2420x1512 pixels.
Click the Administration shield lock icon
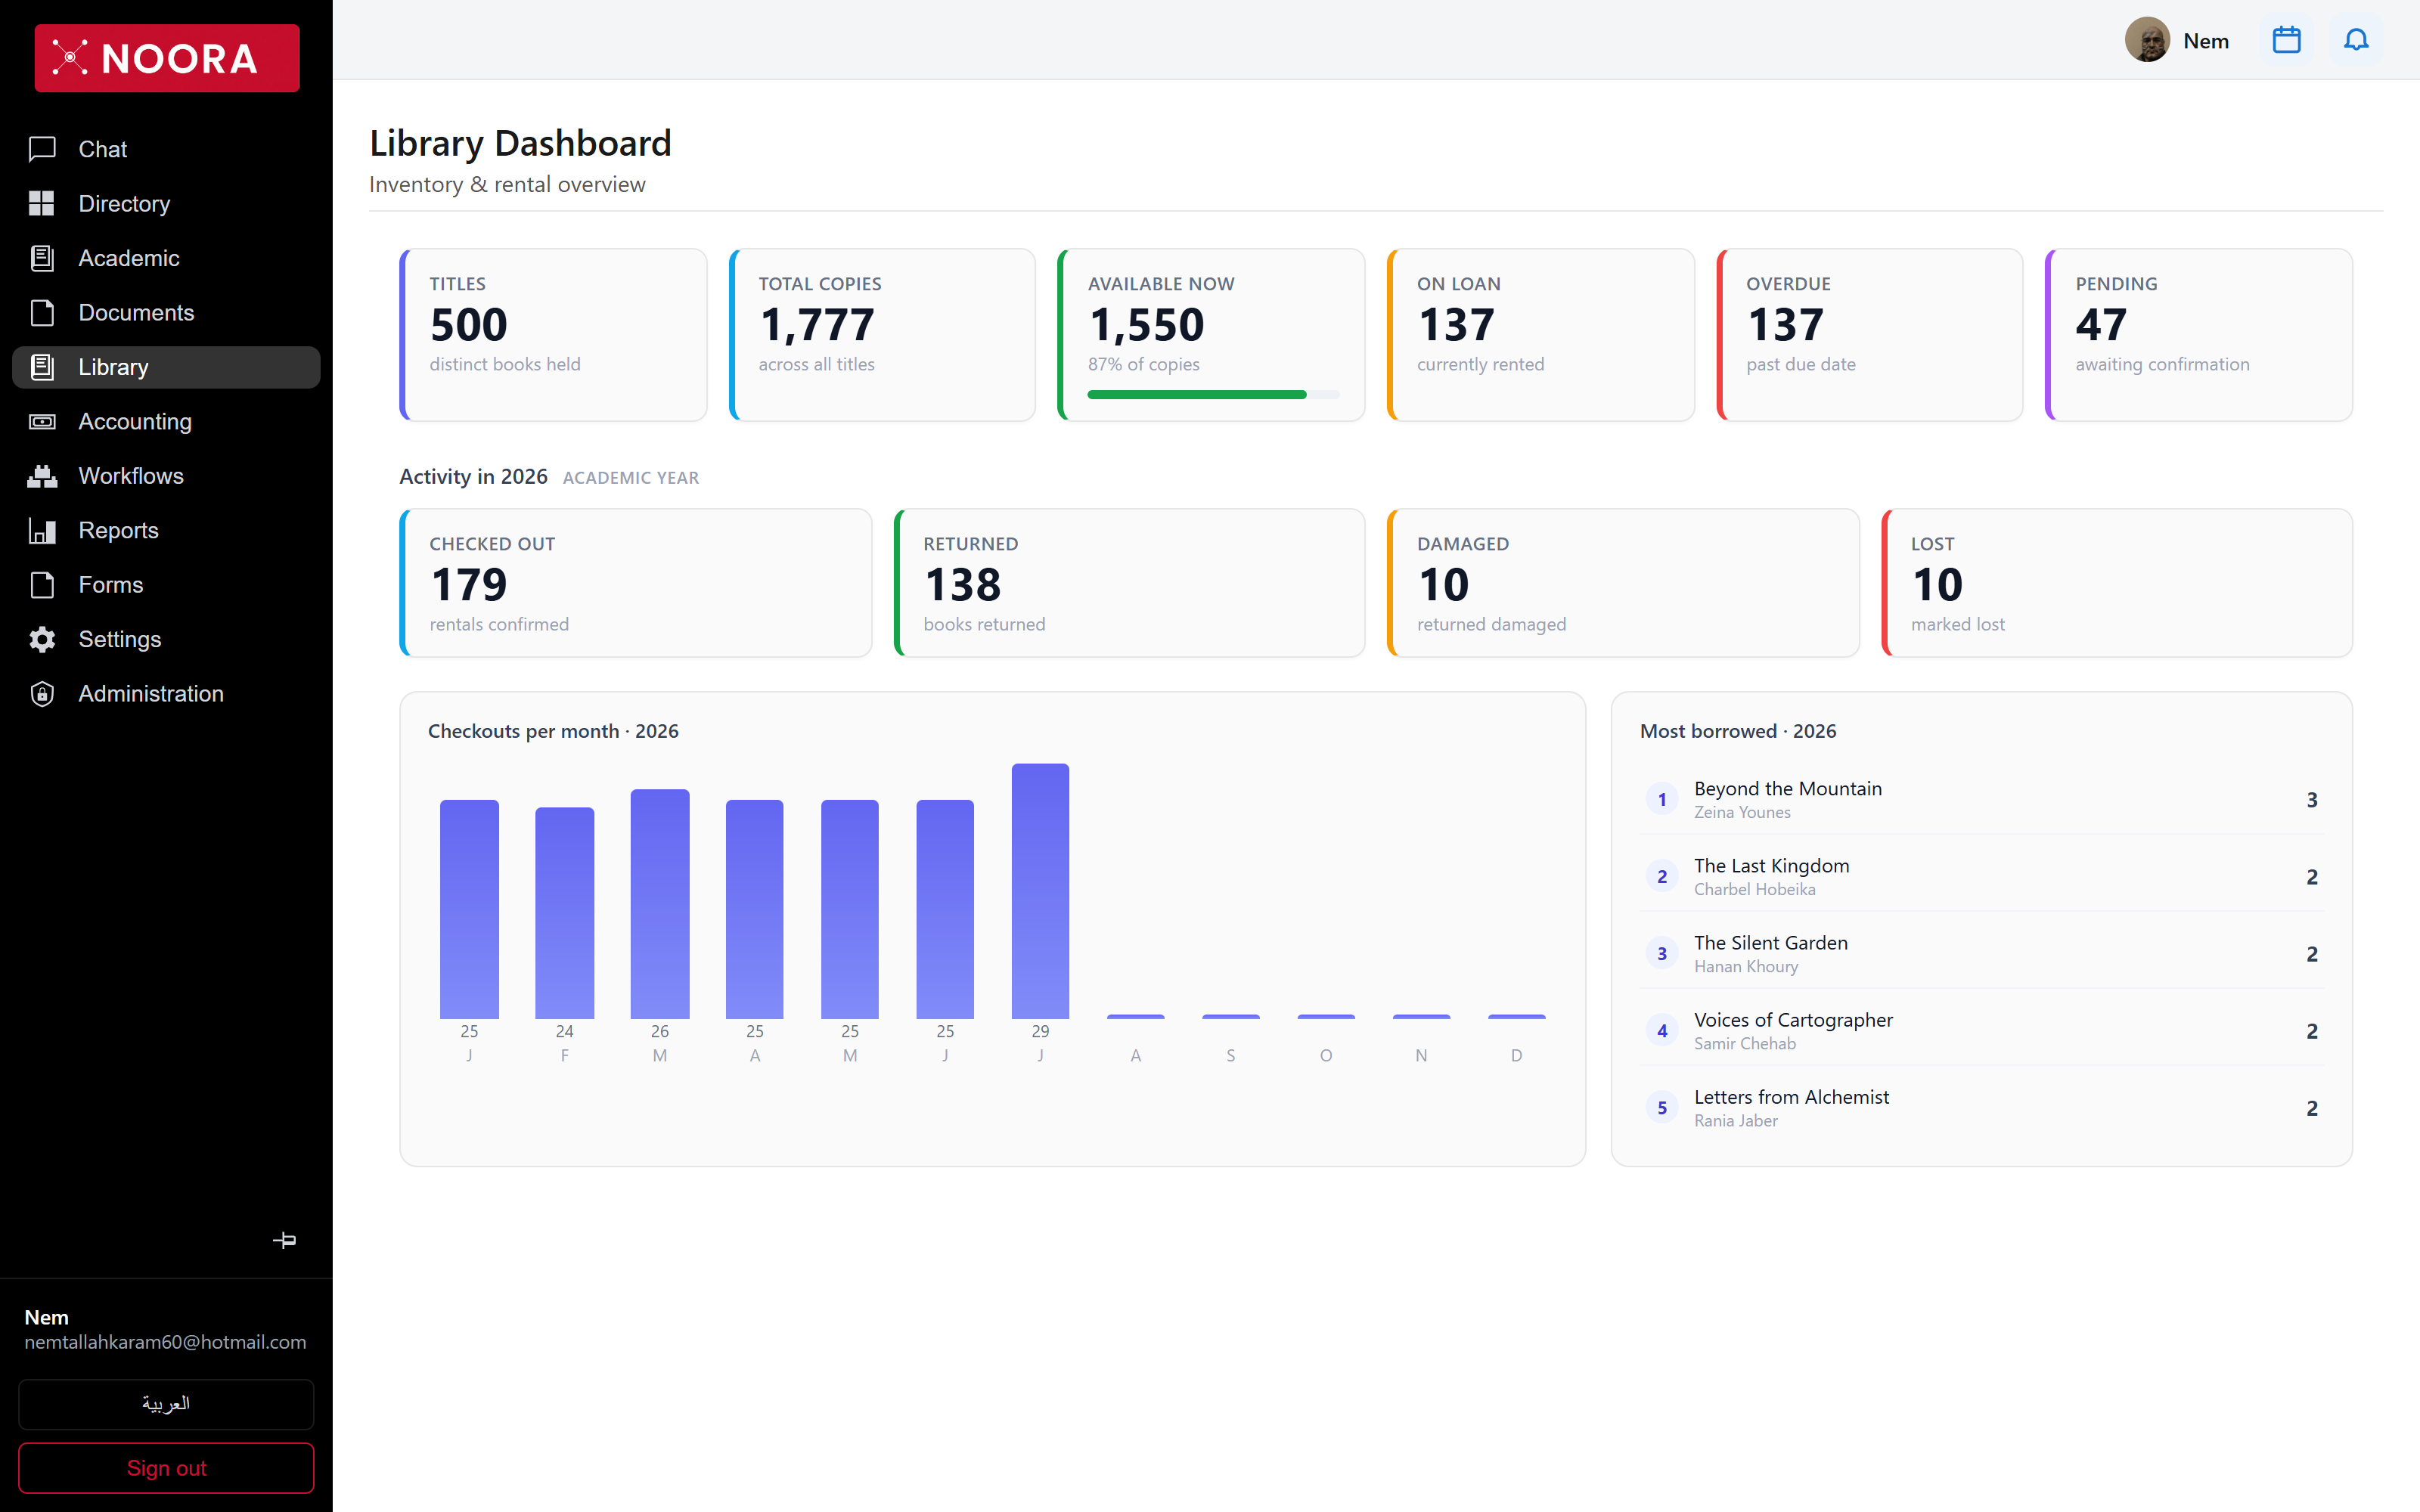(x=42, y=694)
